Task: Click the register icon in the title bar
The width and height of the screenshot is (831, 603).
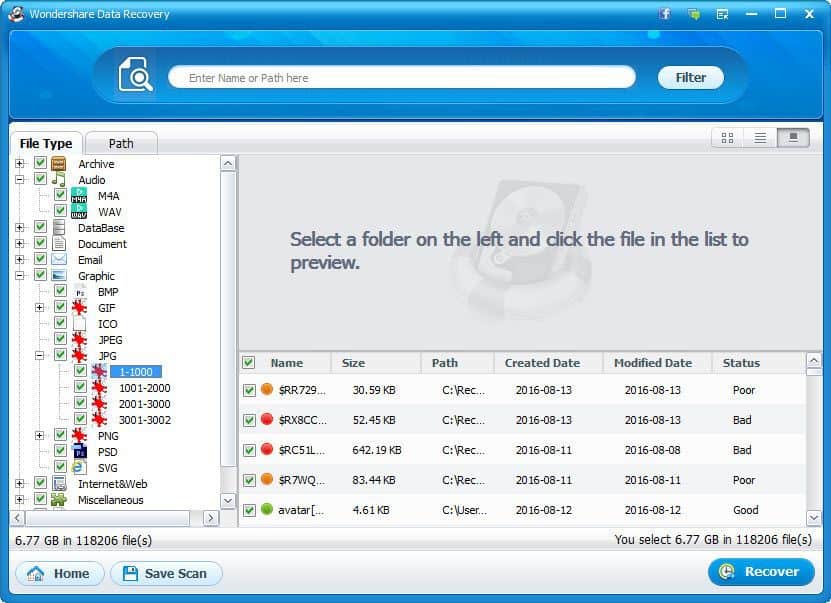Action: point(722,14)
